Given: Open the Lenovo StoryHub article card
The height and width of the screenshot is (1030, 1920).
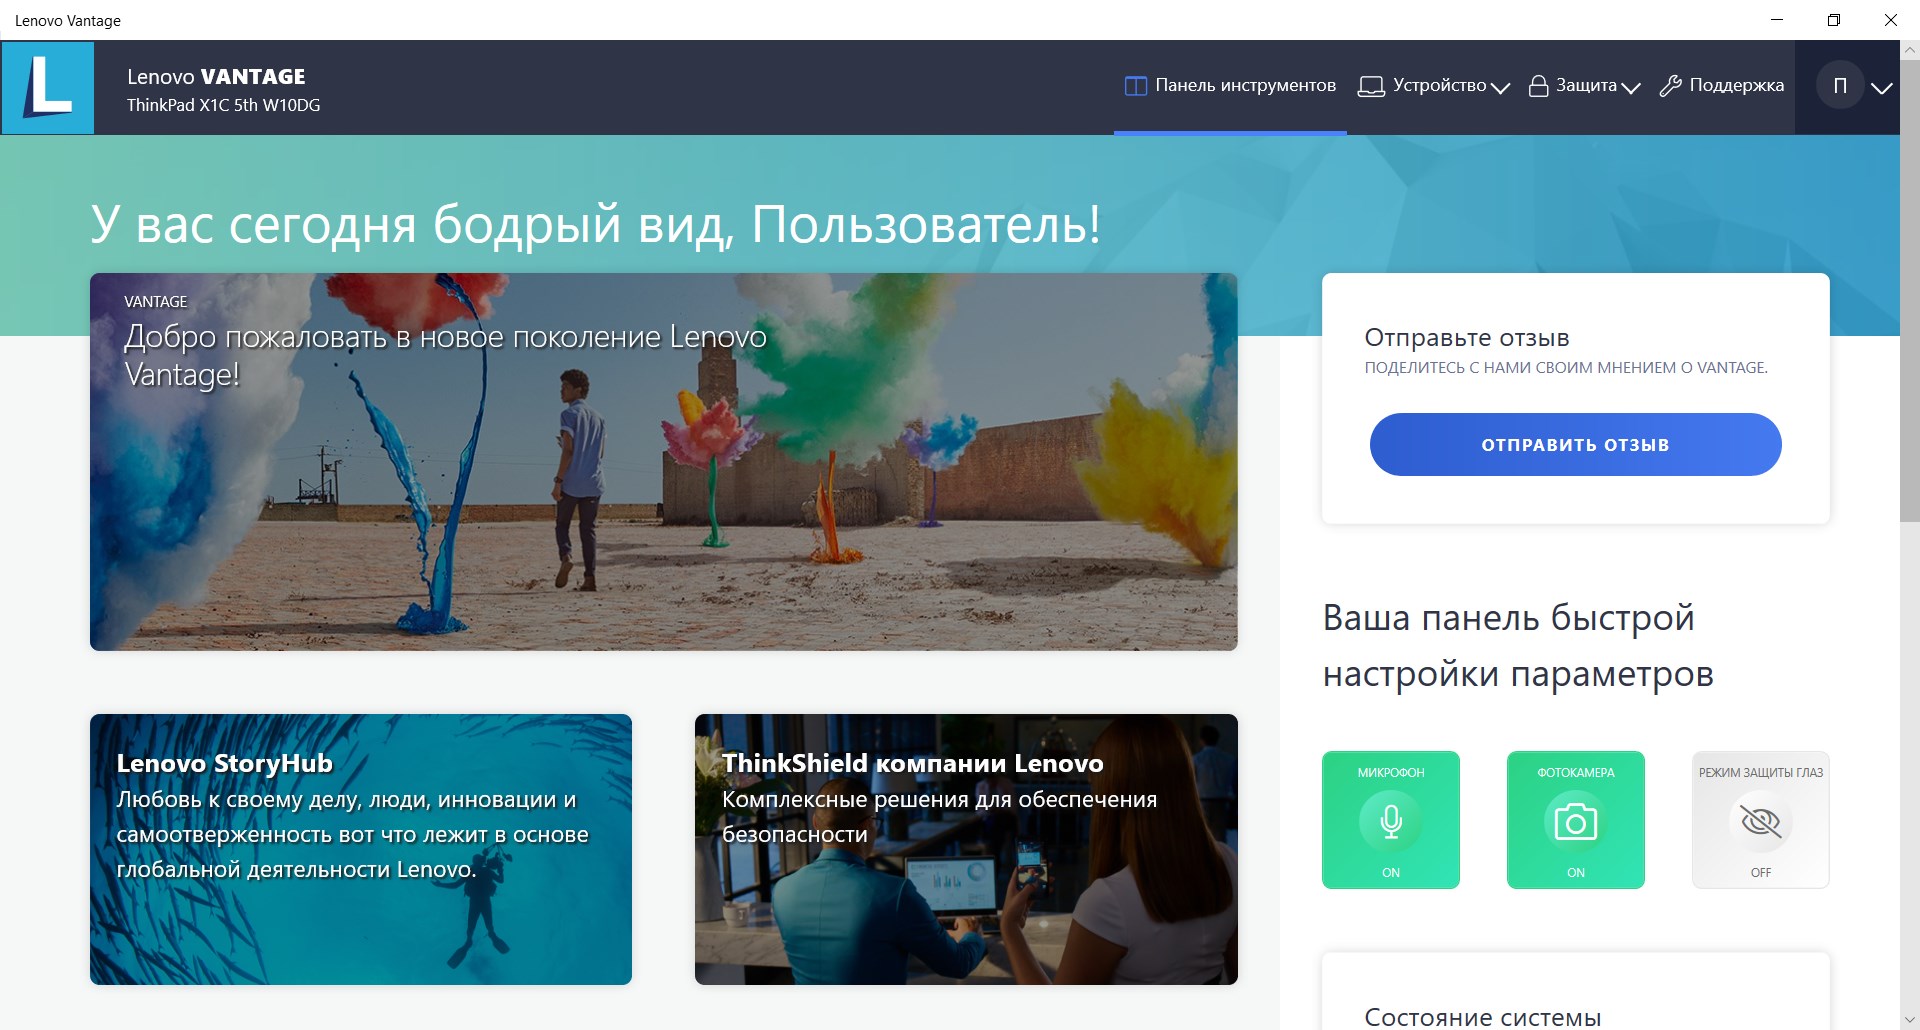Looking at the screenshot, I should (x=361, y=849).
